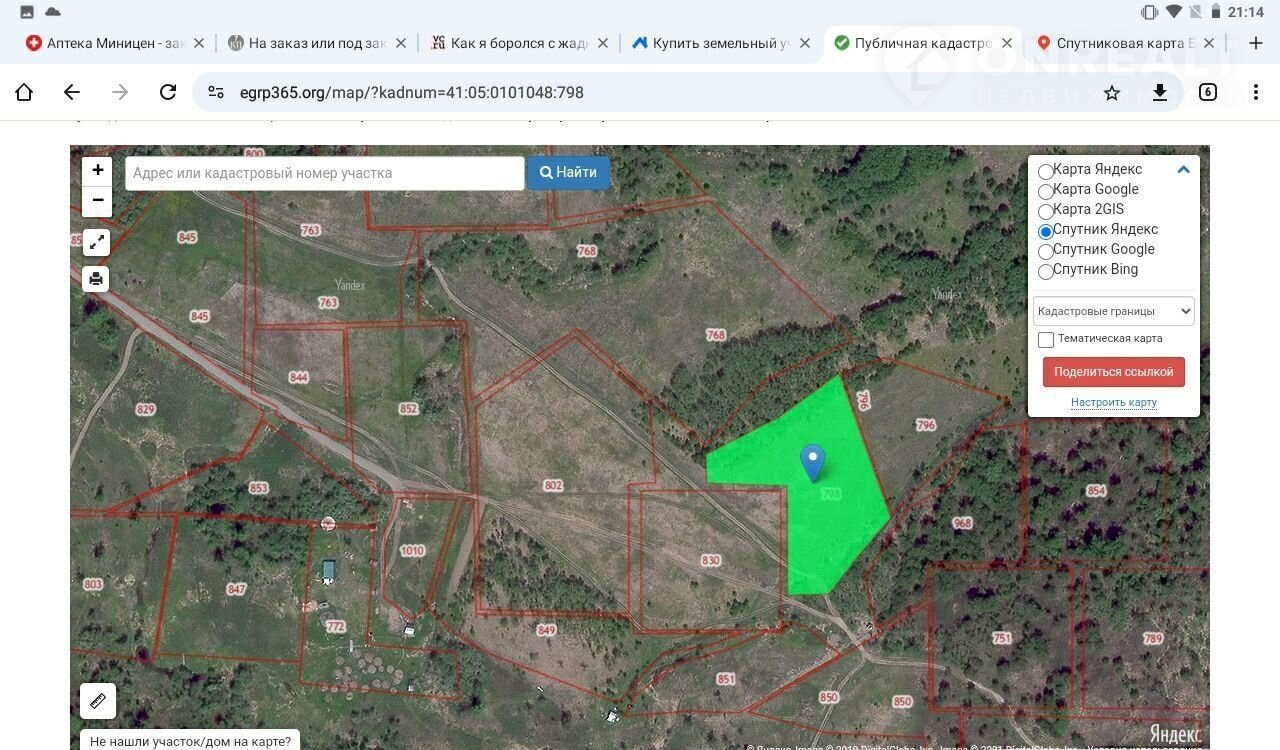Bookmark the page with star icon

coord(1112,92)
